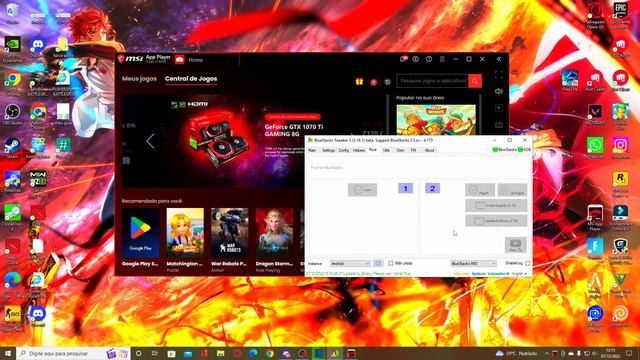640x360 pixels.
Task: Click the taskbar search box Digite aqui para pesquisar
Action: pos(73,353)
